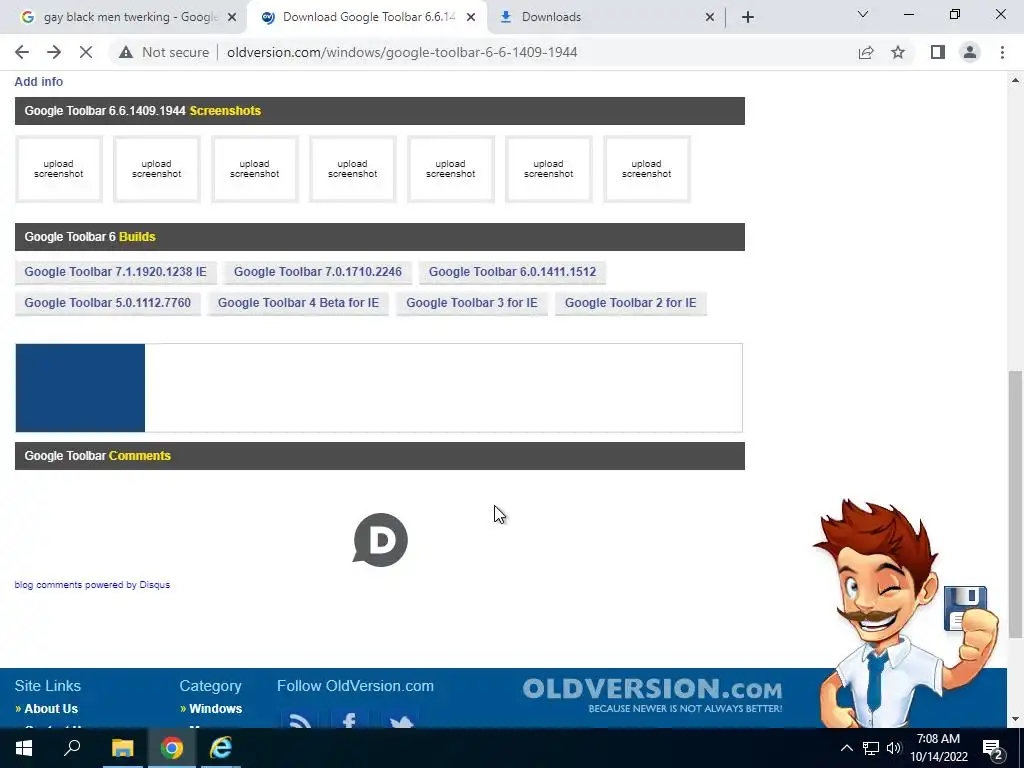Click the address bar URL

tap(402, 52)
